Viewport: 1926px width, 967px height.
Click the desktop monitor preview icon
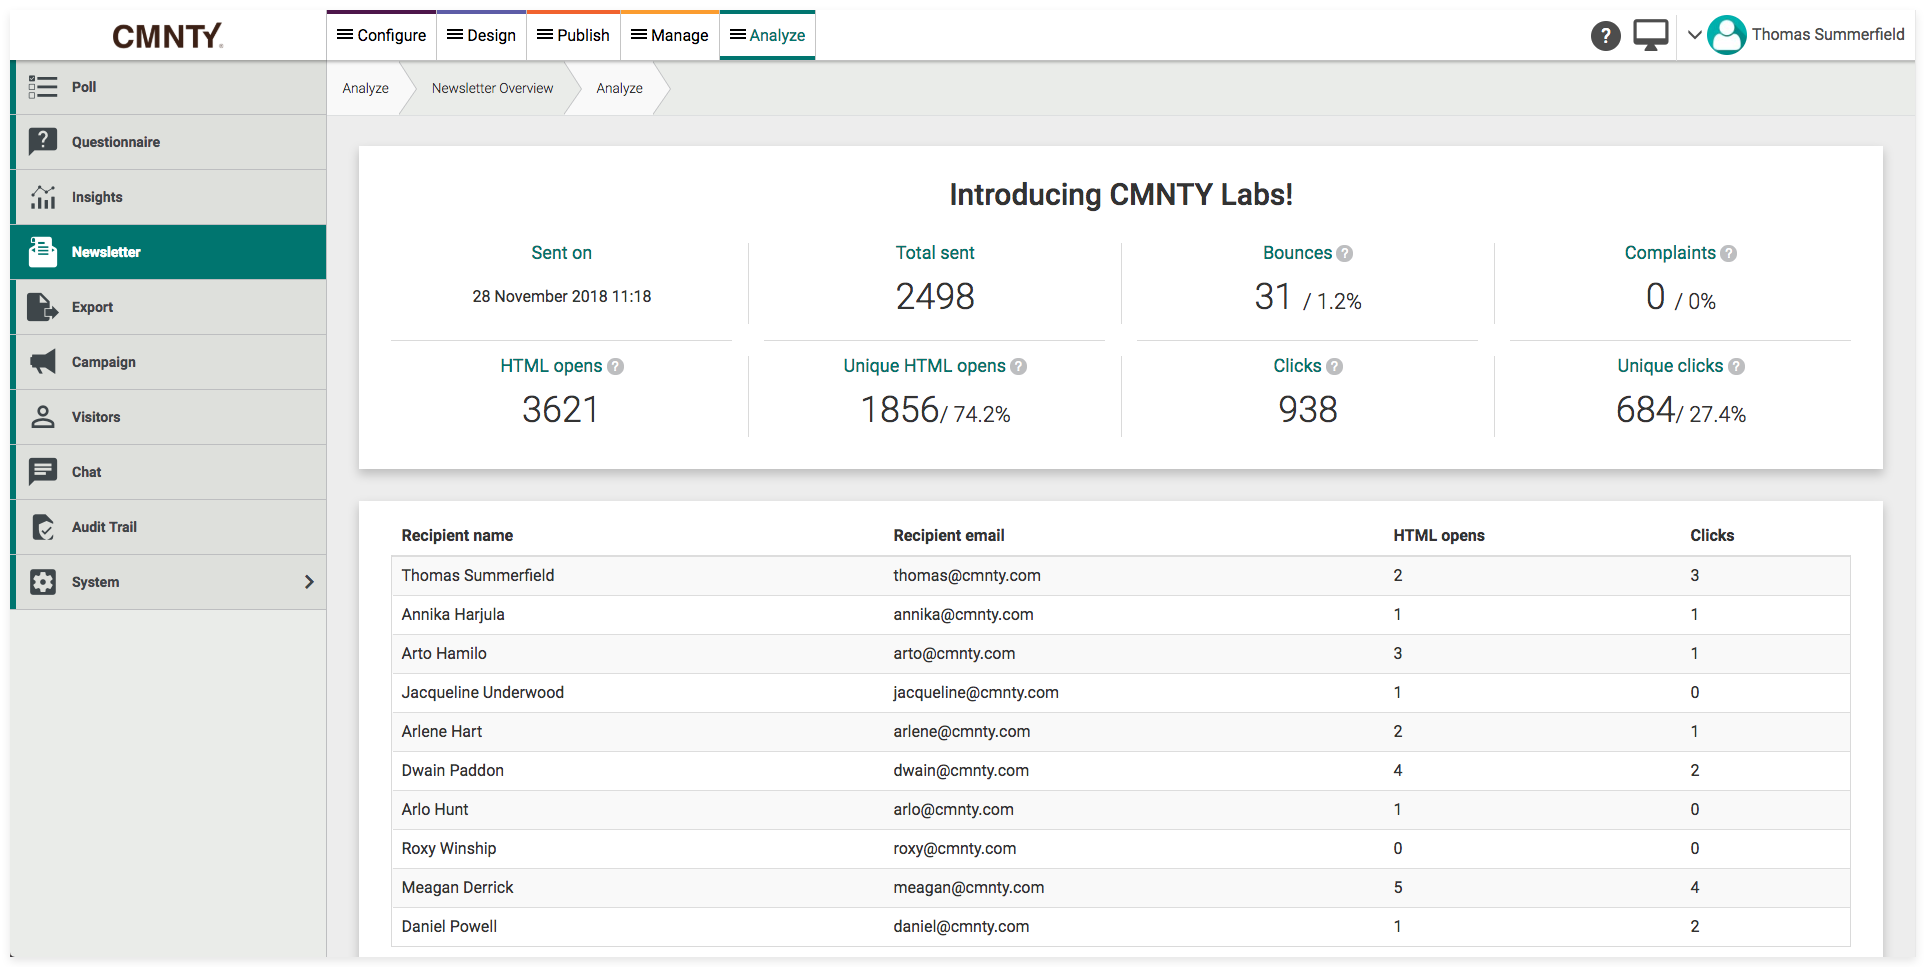1651,36
